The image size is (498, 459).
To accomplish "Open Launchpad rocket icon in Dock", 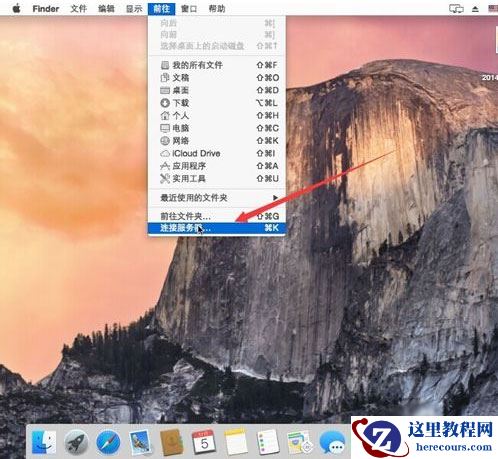I will (76, 442).
